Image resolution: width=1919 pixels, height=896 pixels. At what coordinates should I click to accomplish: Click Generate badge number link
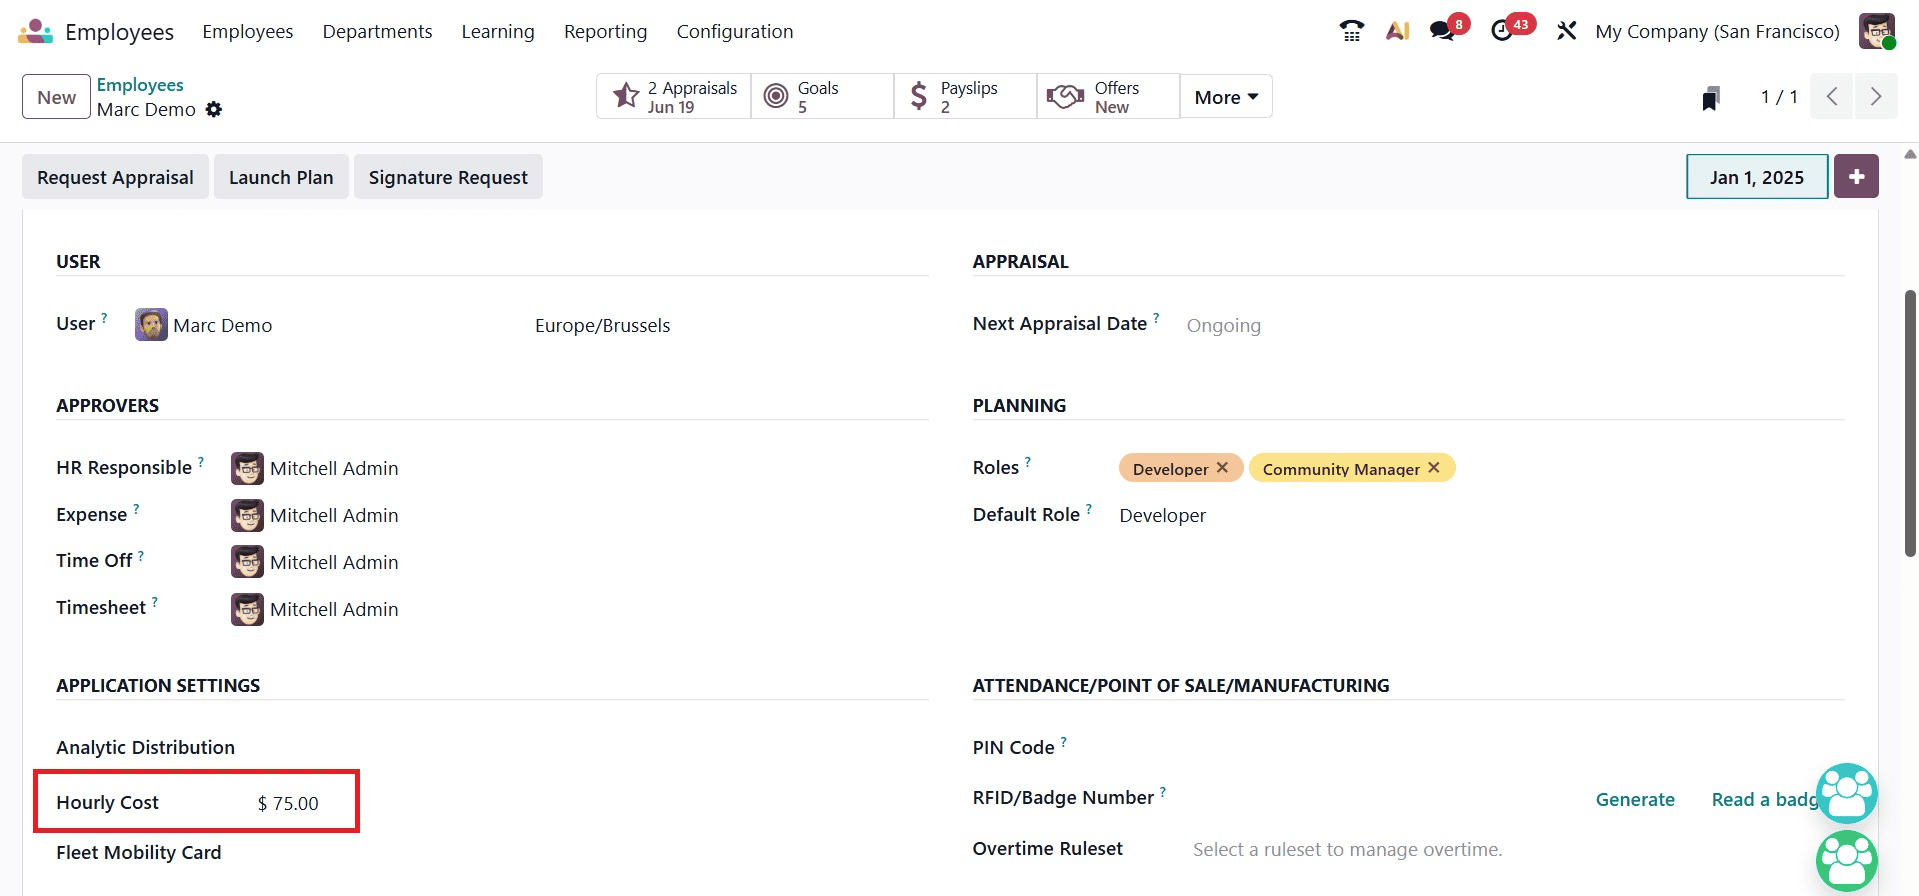pyautogui.click(x=1635, y=799)
